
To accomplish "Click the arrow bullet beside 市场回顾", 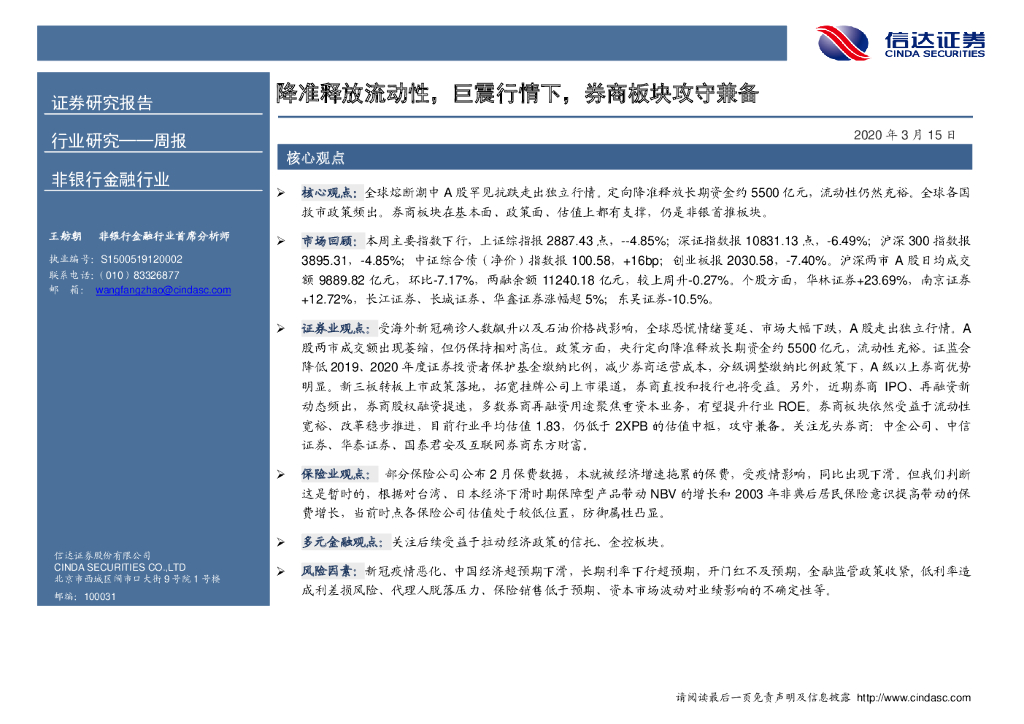I will point(281,241).
